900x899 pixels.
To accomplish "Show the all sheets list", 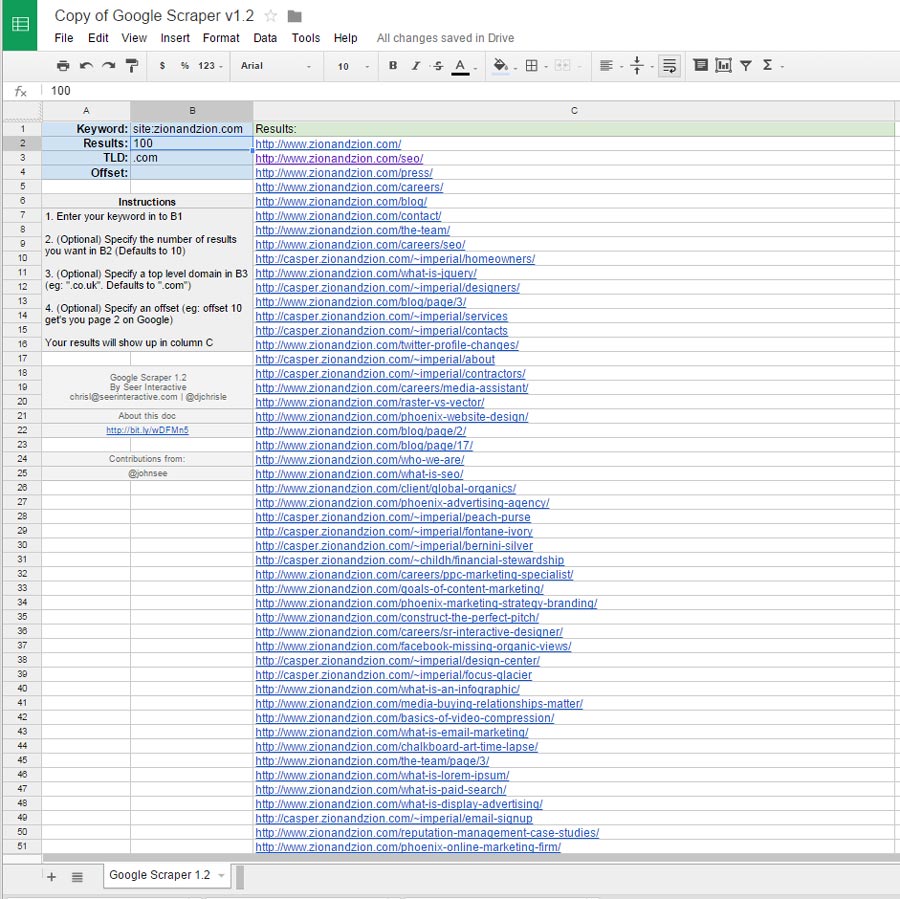I will point(77,877).
